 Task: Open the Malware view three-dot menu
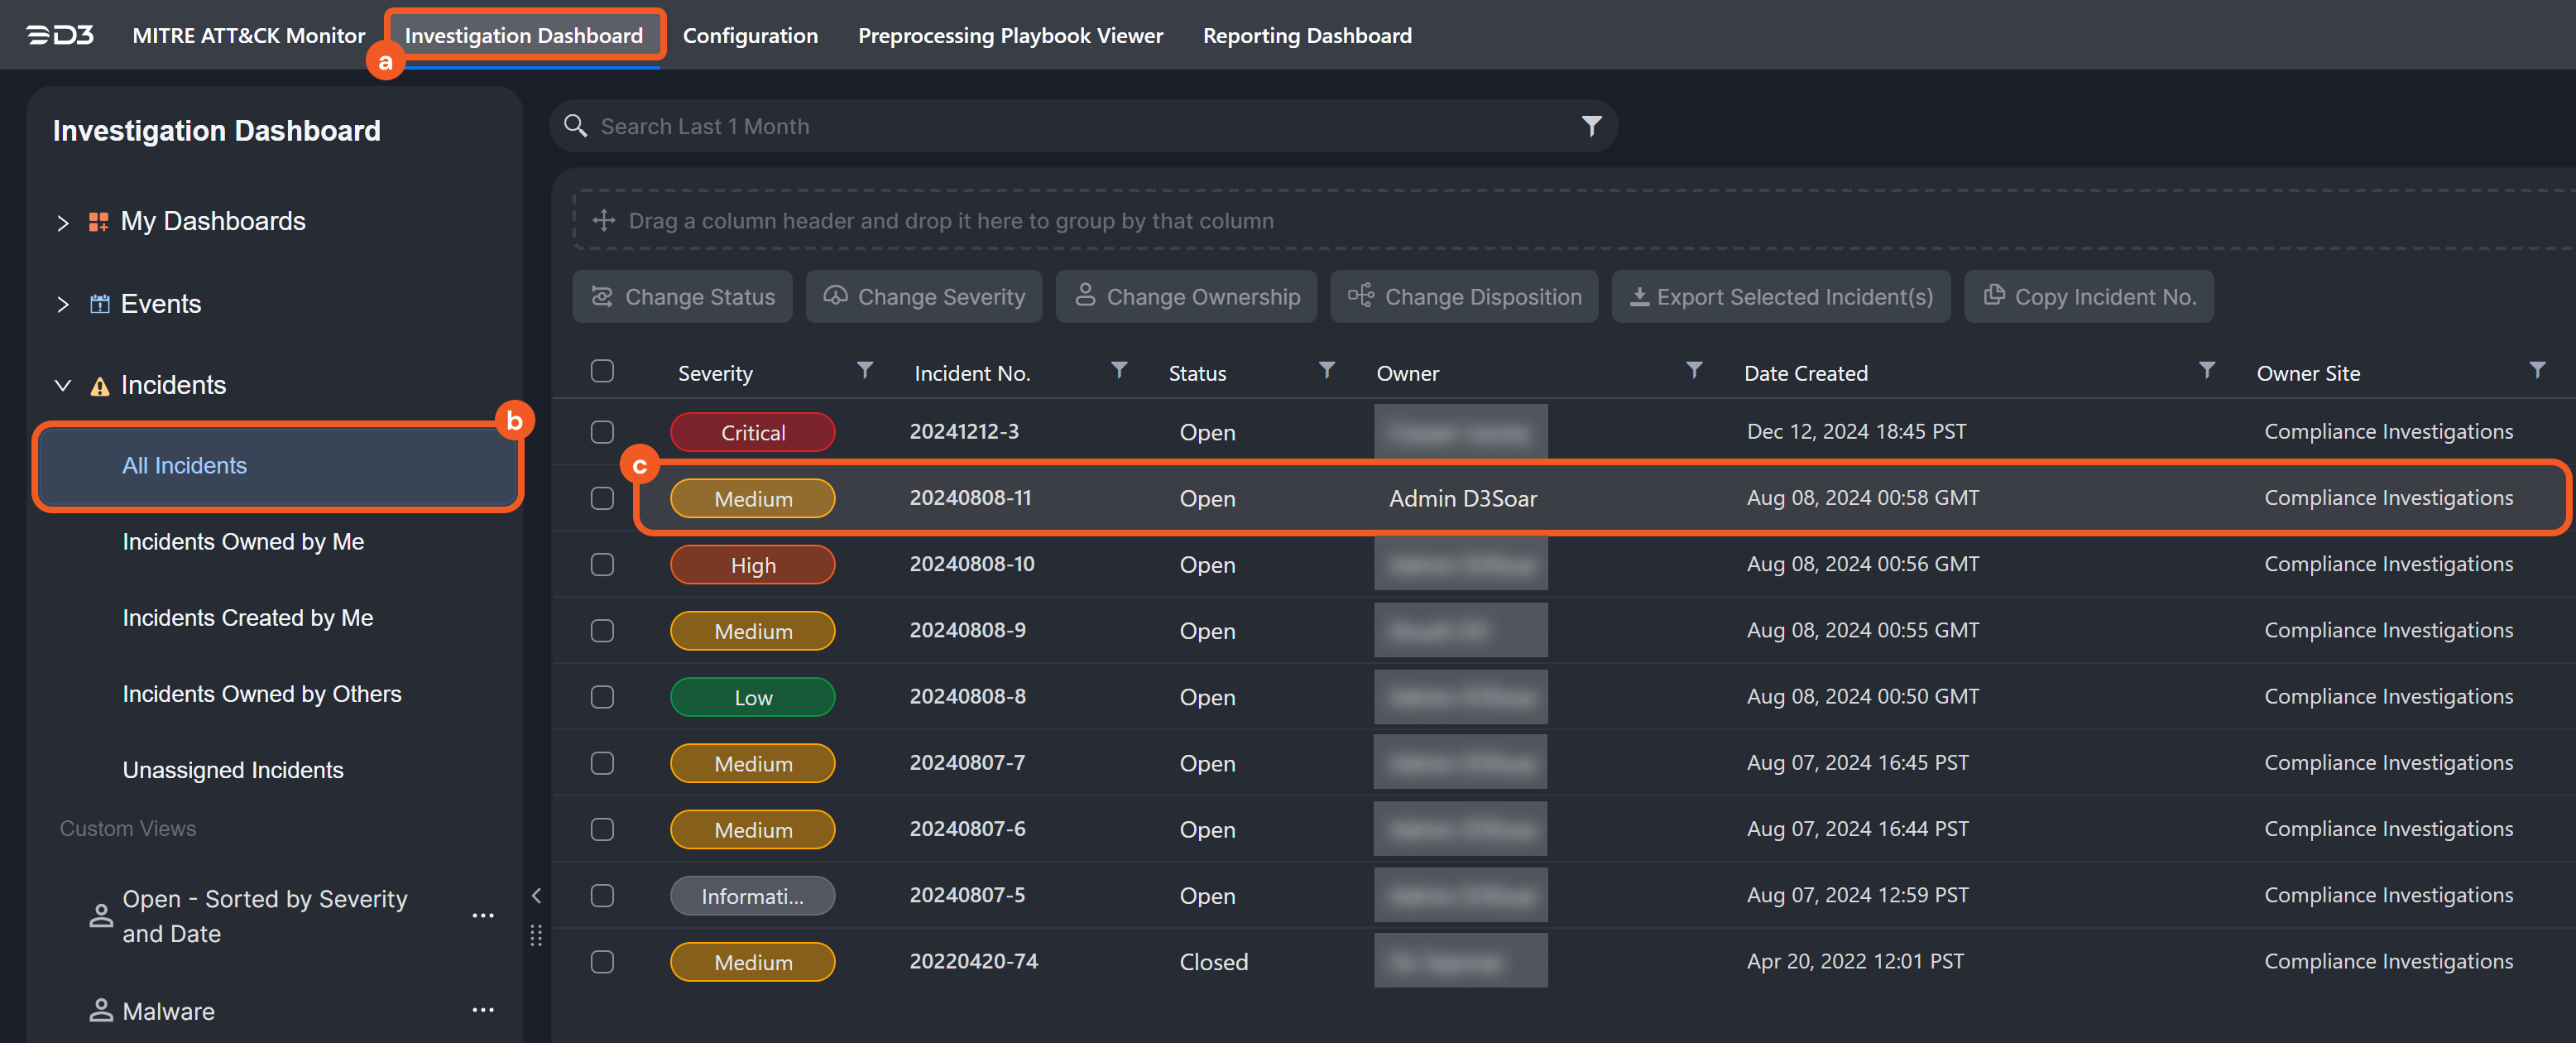pyautogui.click(x=483, y=1010)
